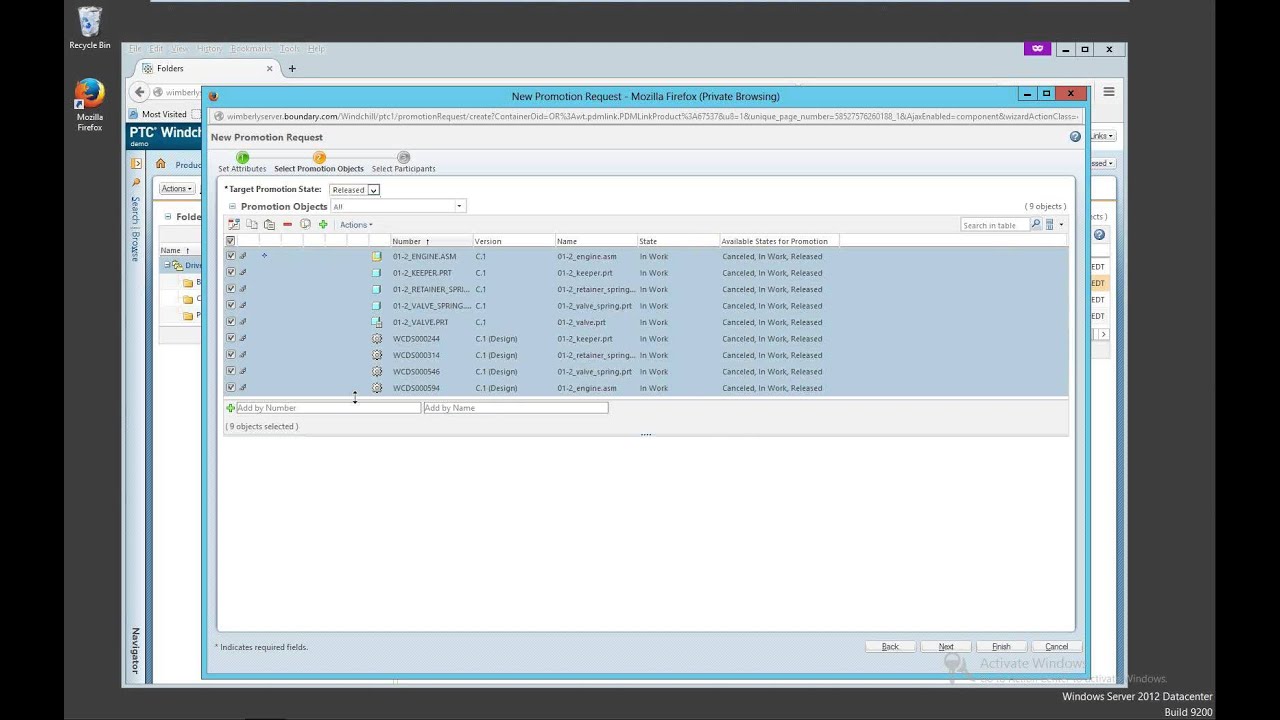
Task: Uncheck the WCDS000314 row checkbox
Action: (231, 355)
